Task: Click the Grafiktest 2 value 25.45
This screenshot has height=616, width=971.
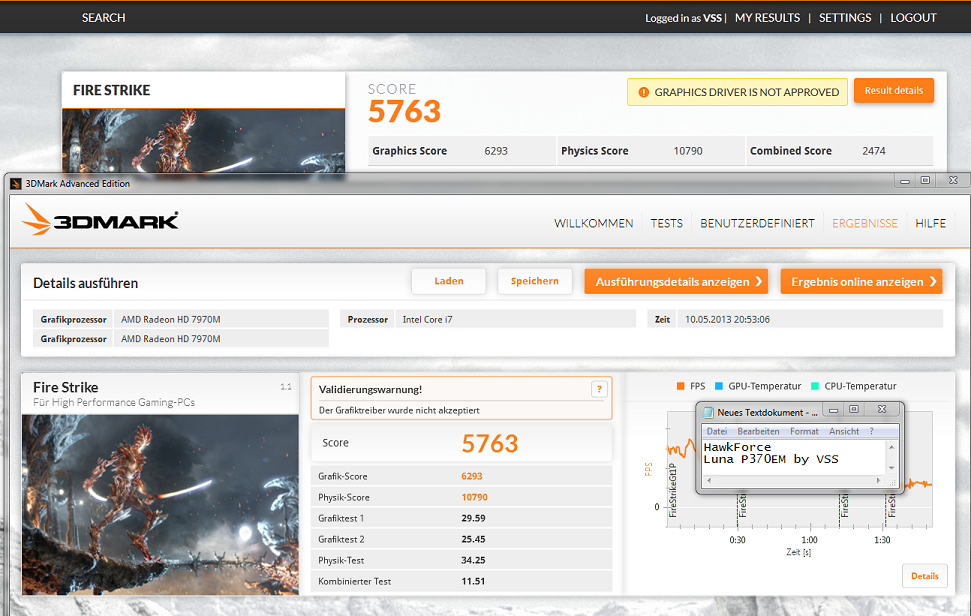Action: click(x=473, y=539)
